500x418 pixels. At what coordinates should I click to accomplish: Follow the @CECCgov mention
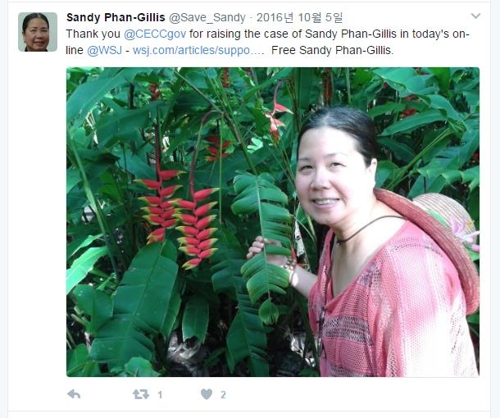pyautogui.click(x=155, y=34)
